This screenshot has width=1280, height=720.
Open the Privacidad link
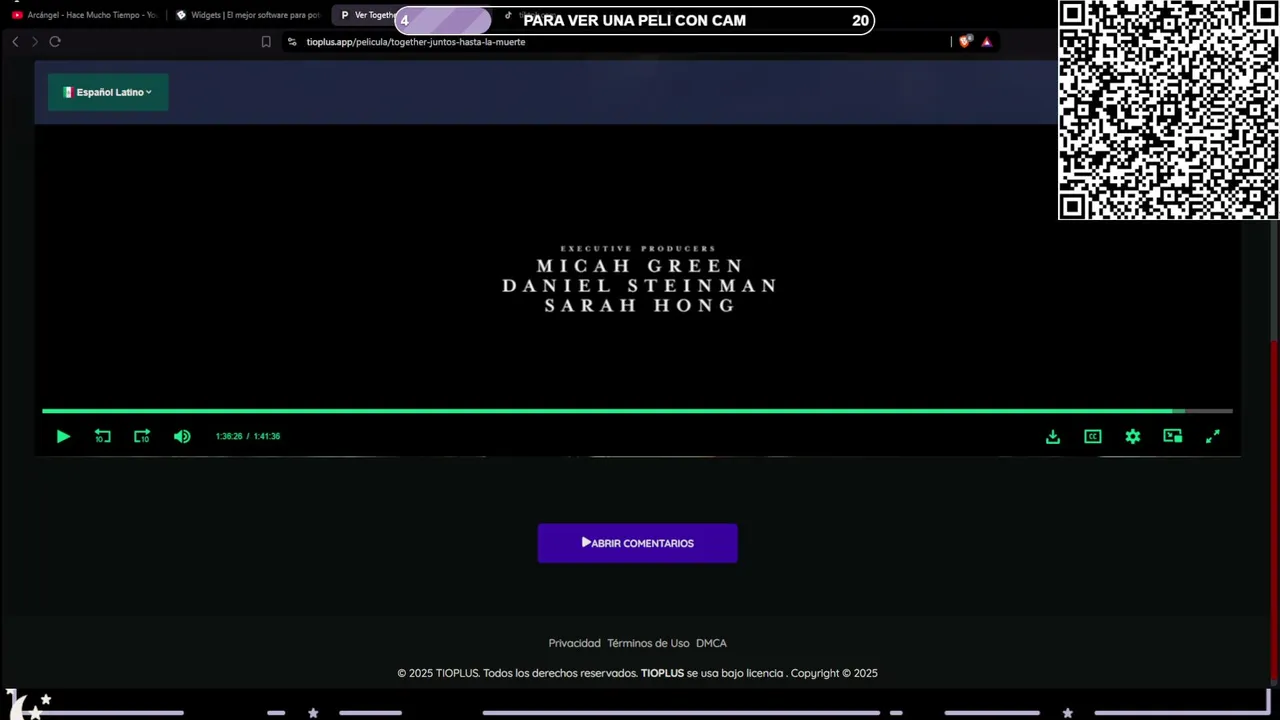(574, 643)
